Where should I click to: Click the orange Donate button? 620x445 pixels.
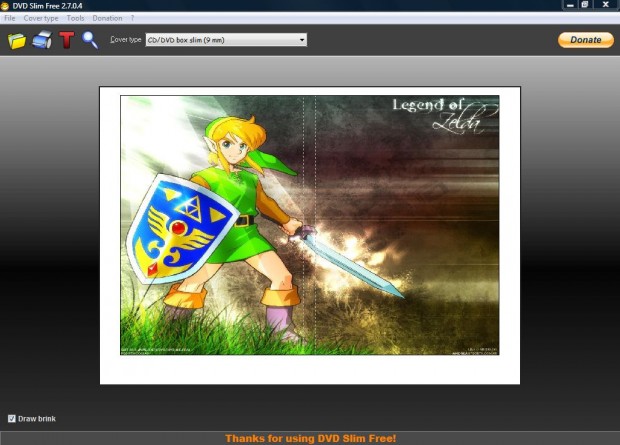[x=586, y=40]
